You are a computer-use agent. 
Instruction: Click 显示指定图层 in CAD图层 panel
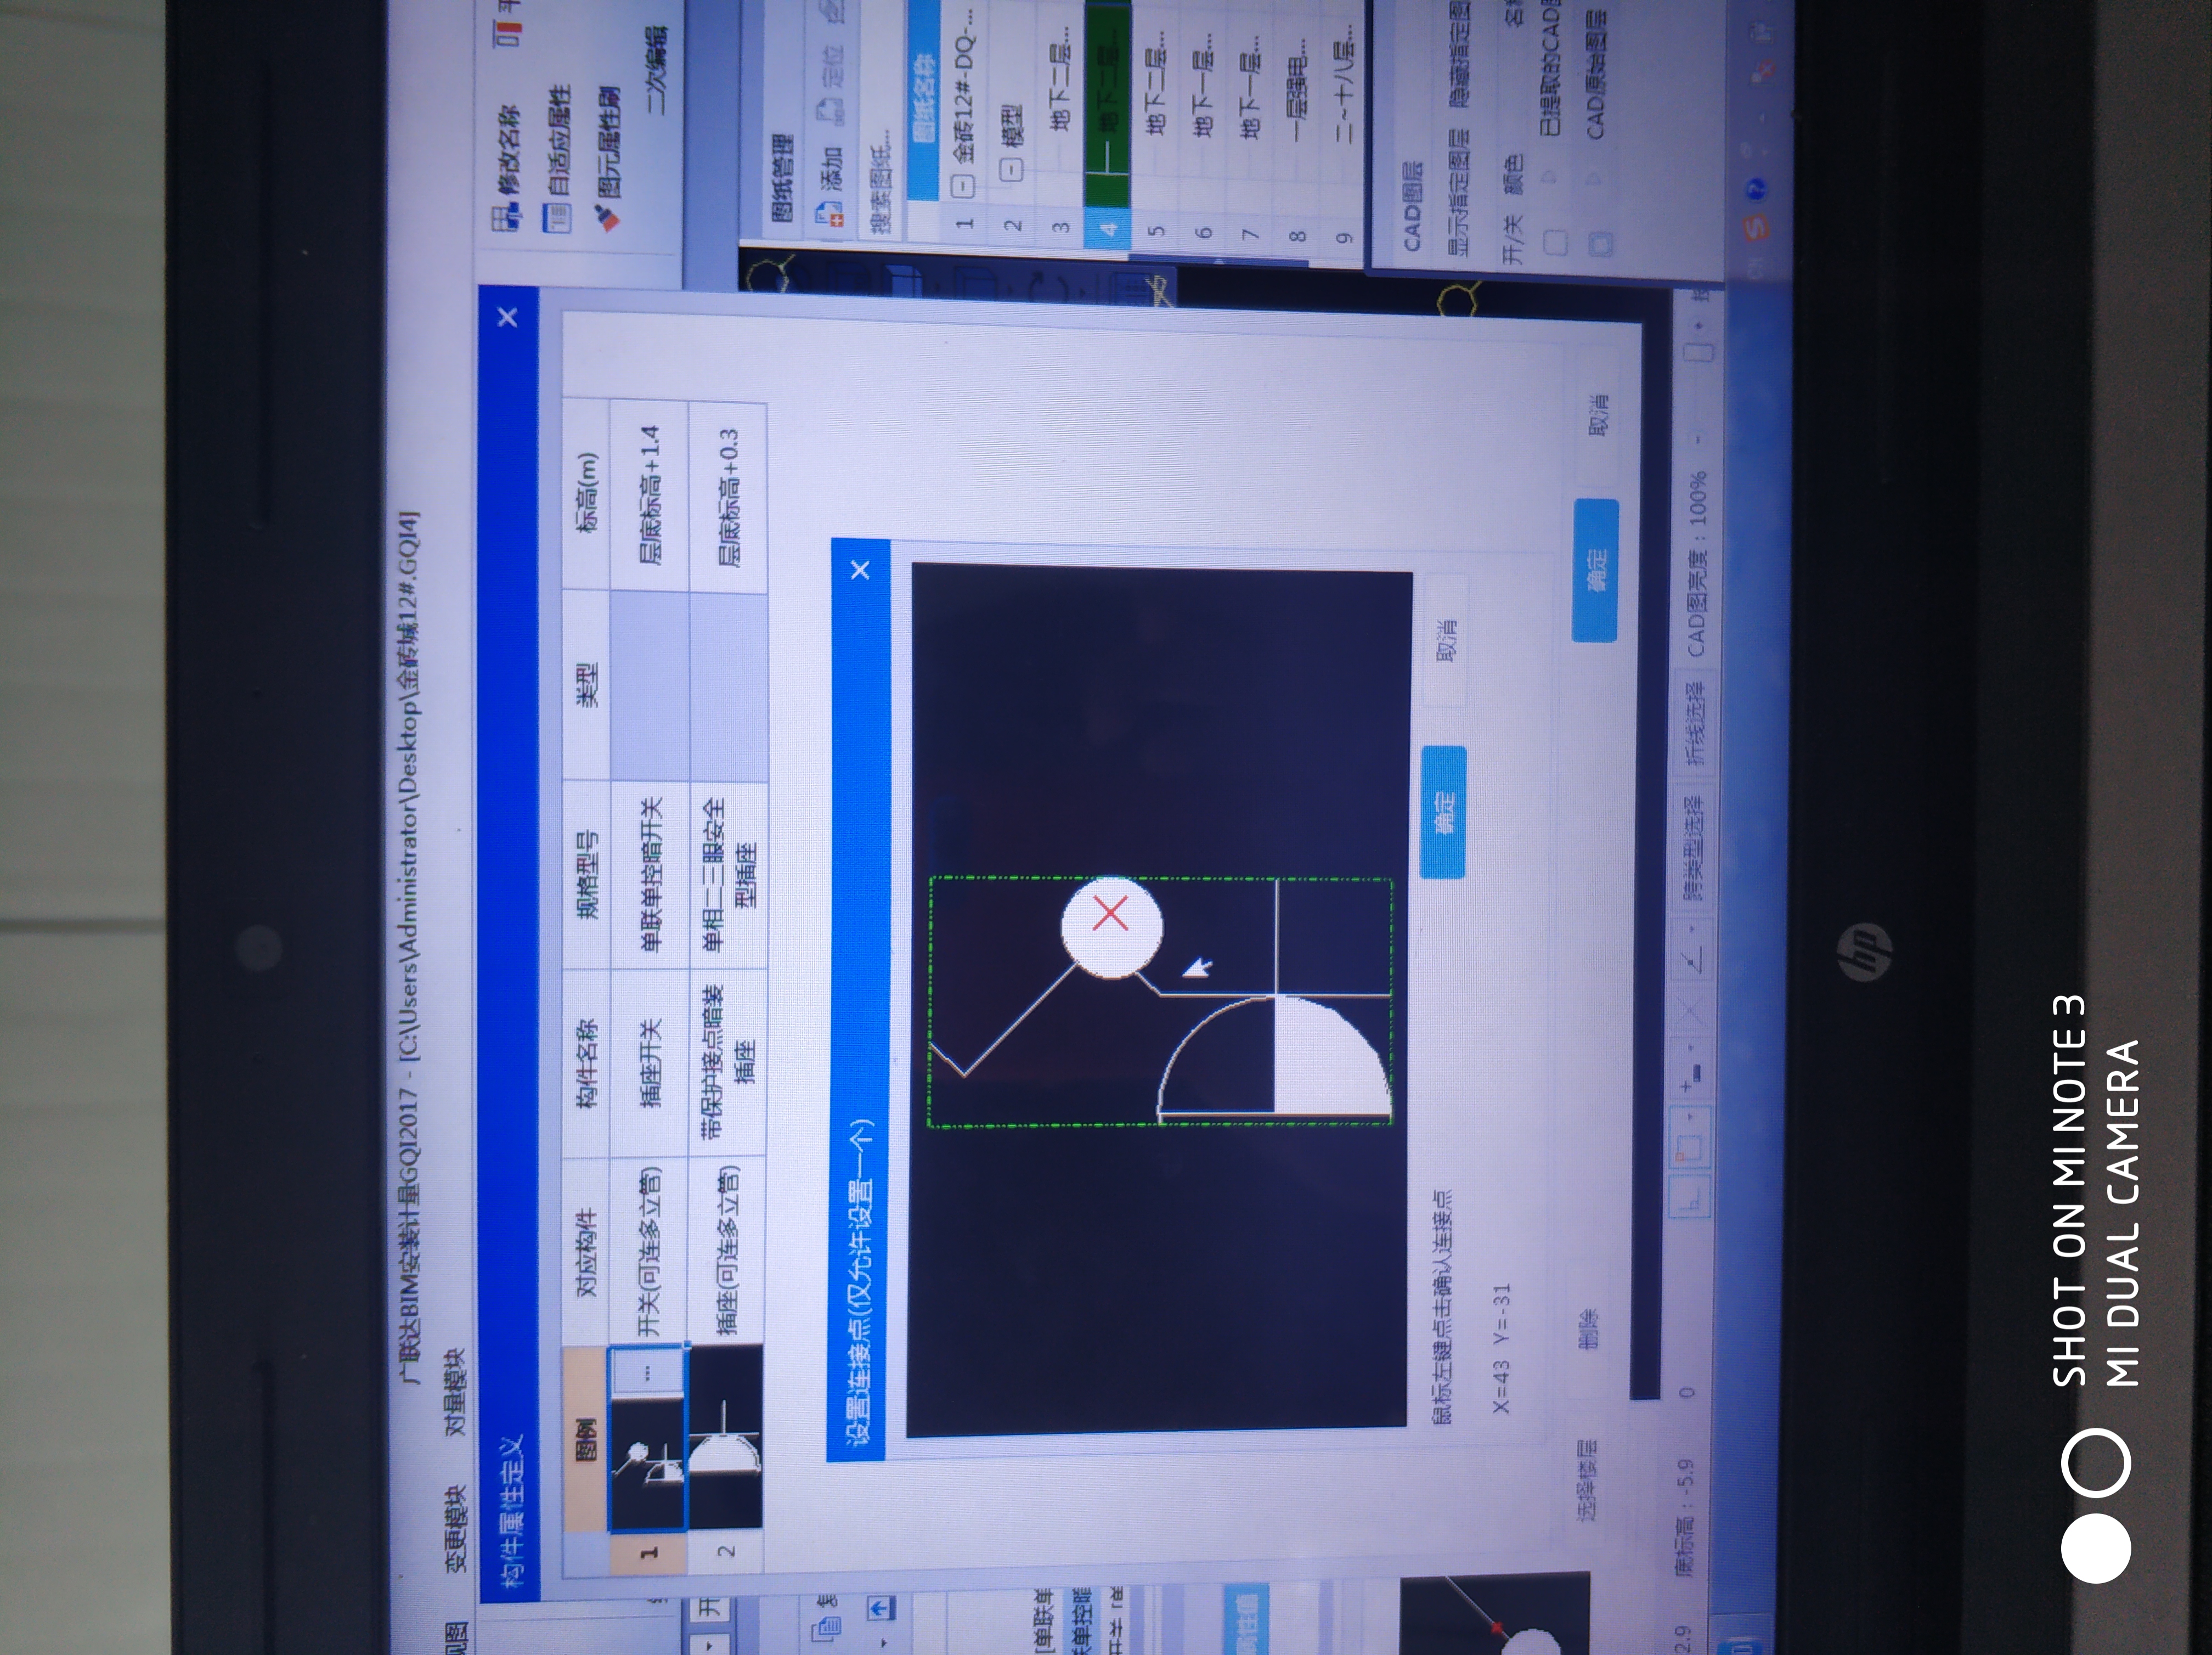1459,193
